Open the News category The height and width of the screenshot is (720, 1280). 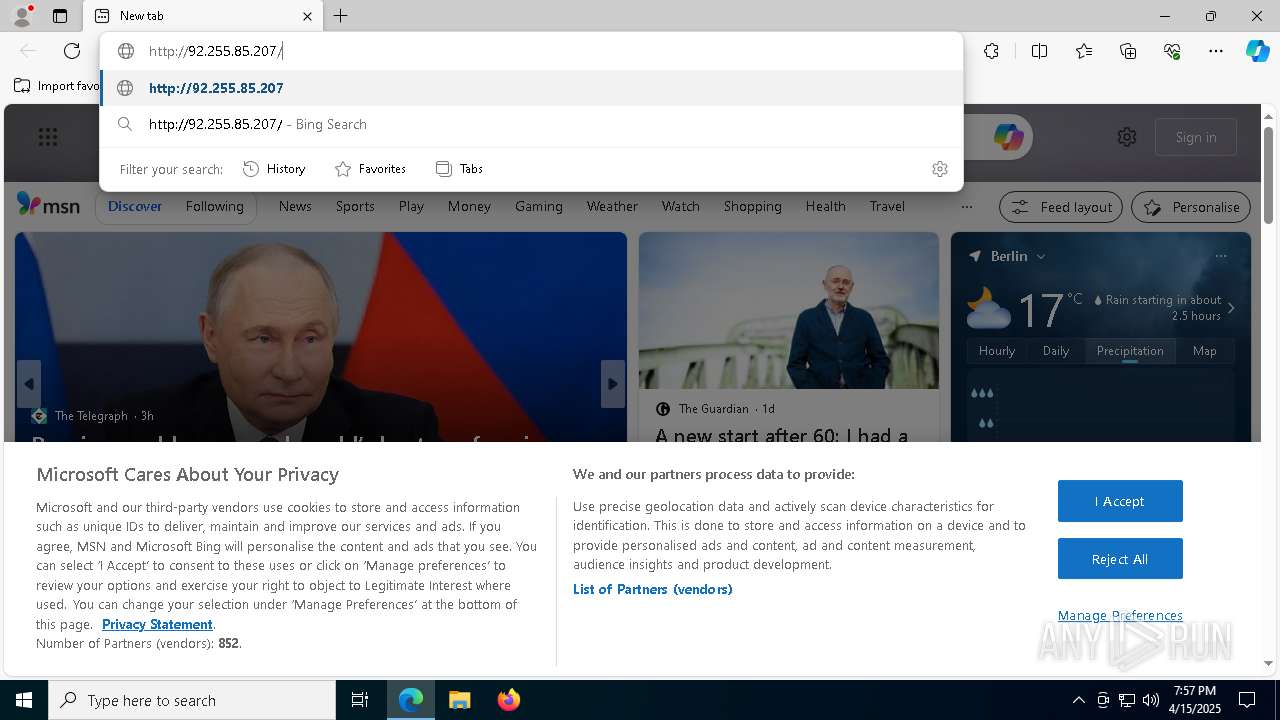point(295,206)
